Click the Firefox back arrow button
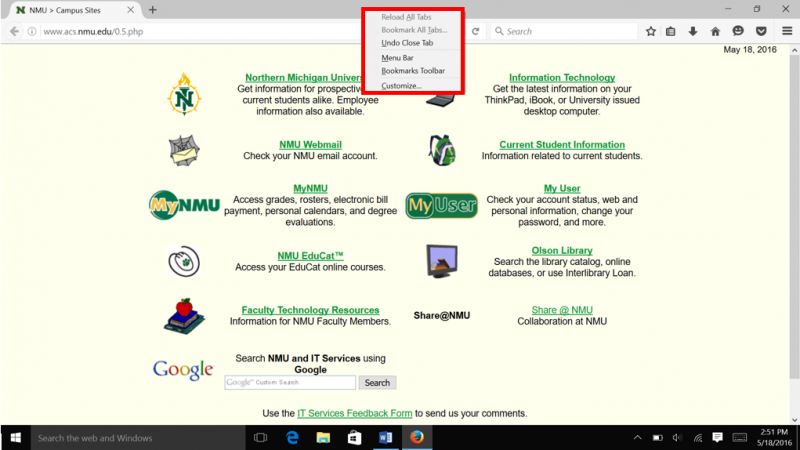 tap(14, 31)
